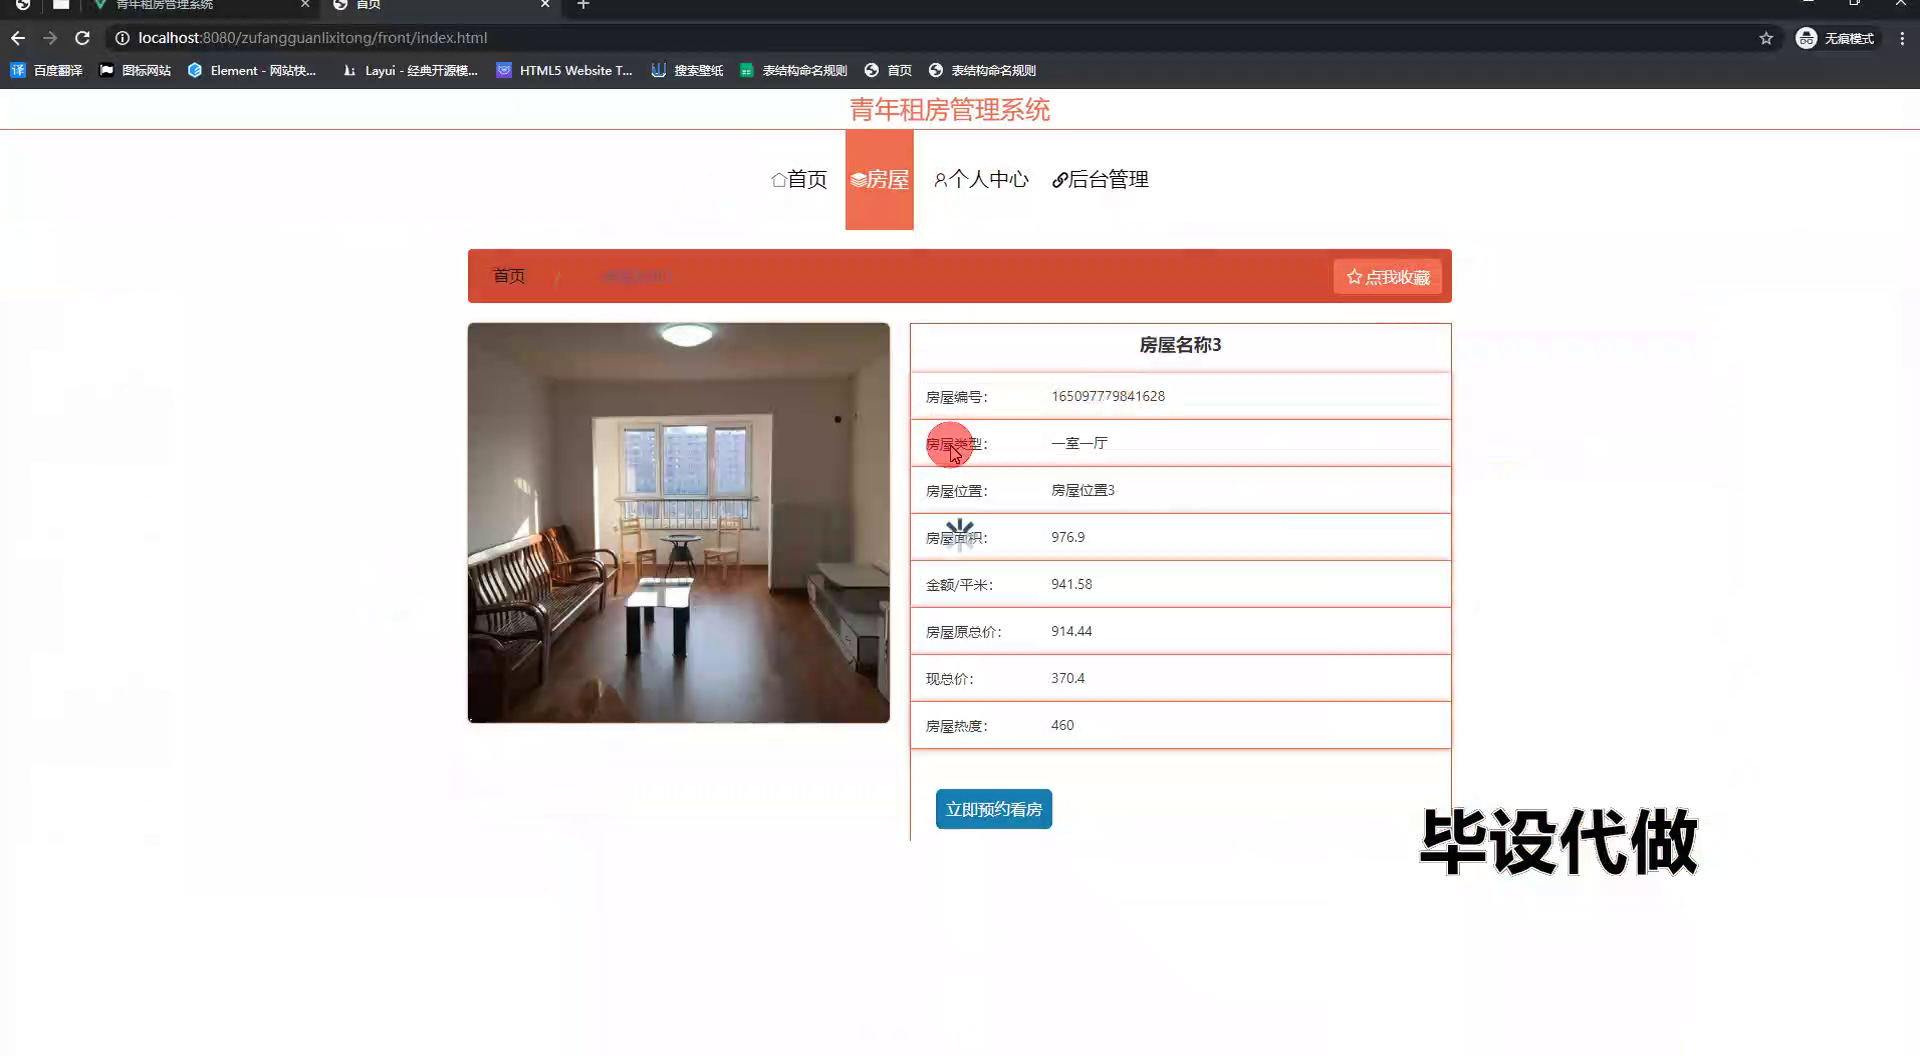The width and height of the screenshot is (1920, 1056).
Task: Click the browser forward arrow
Action: [50, 38]
